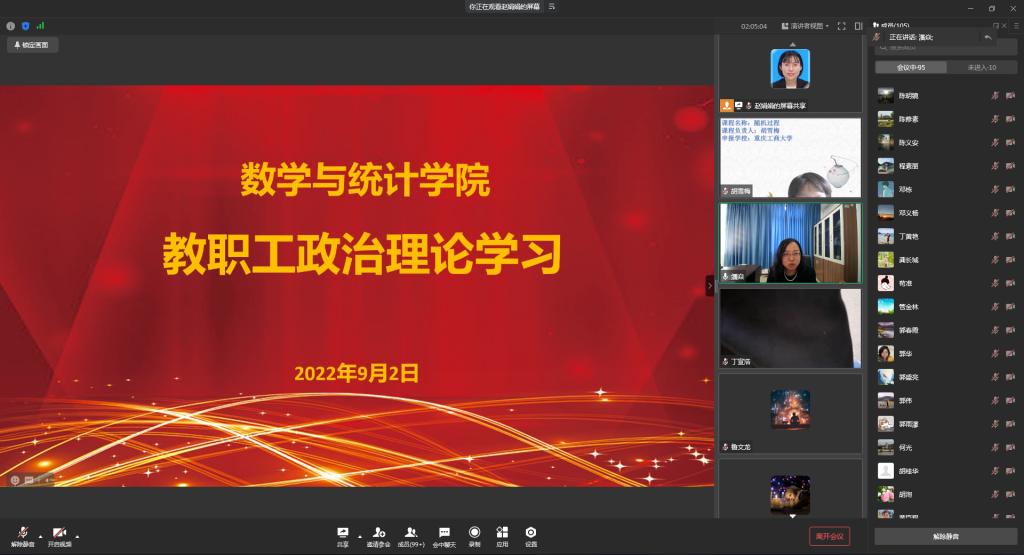Switch to the 未进入 10 tab
This screenshot has height=555, width=1024.
coord(981,67)
